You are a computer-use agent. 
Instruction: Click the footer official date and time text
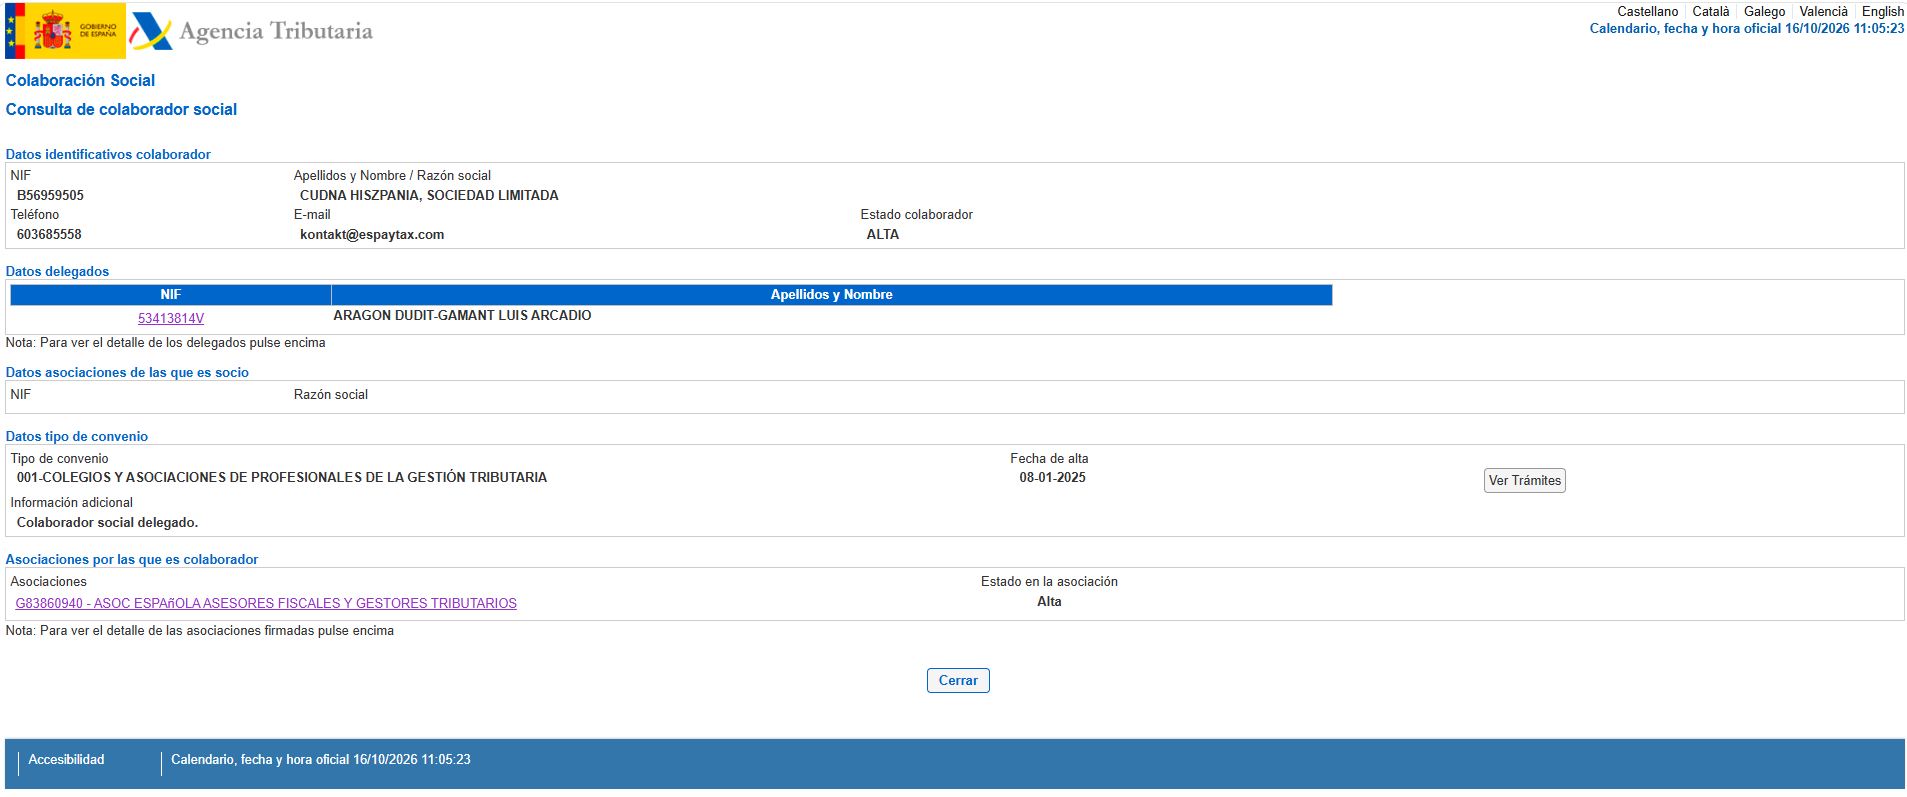pyautogui.click(x=321, y=760)
